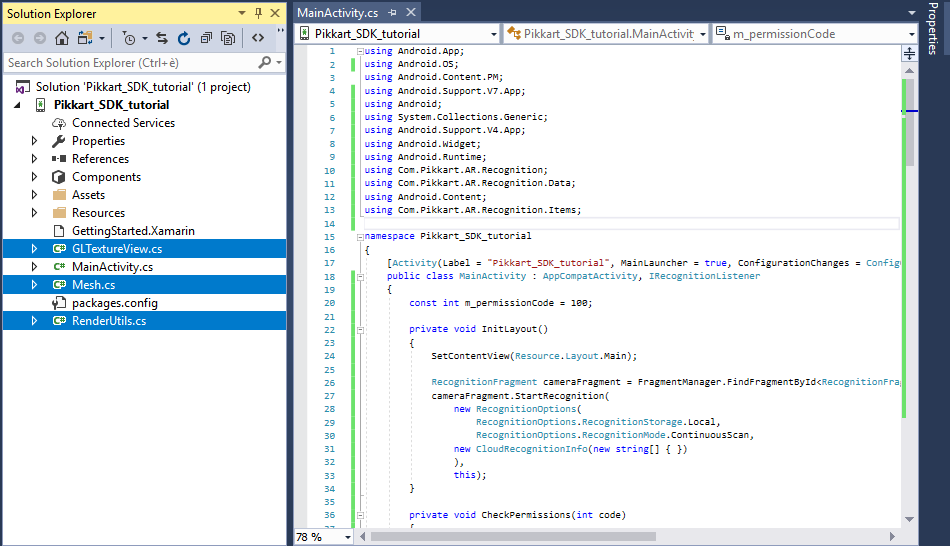Expand the Components node

pos(35,177)
